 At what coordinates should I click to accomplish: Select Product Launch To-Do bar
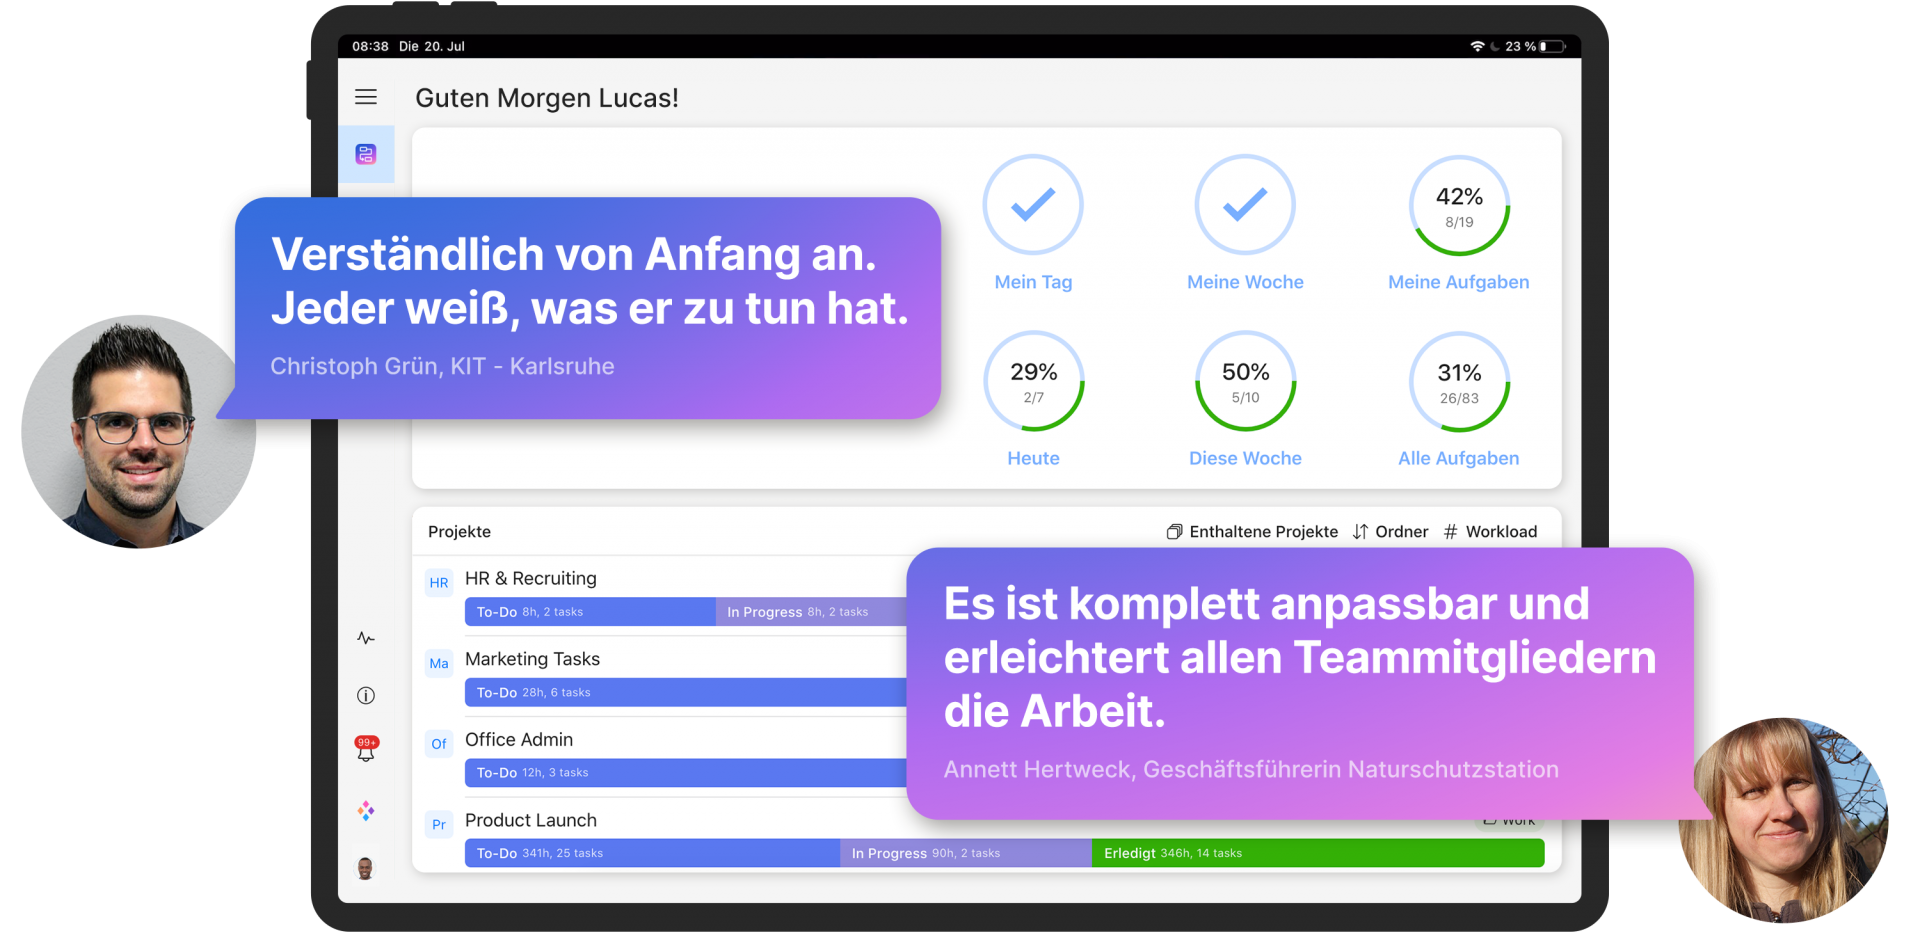pyautogui.click(x=652, y=853)
